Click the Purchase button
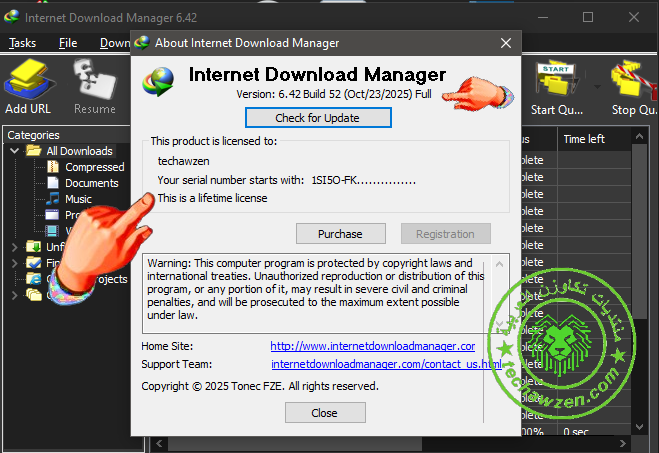Image resolution: width=659 pixels, height=453 pixels. (x=340, y=234)
